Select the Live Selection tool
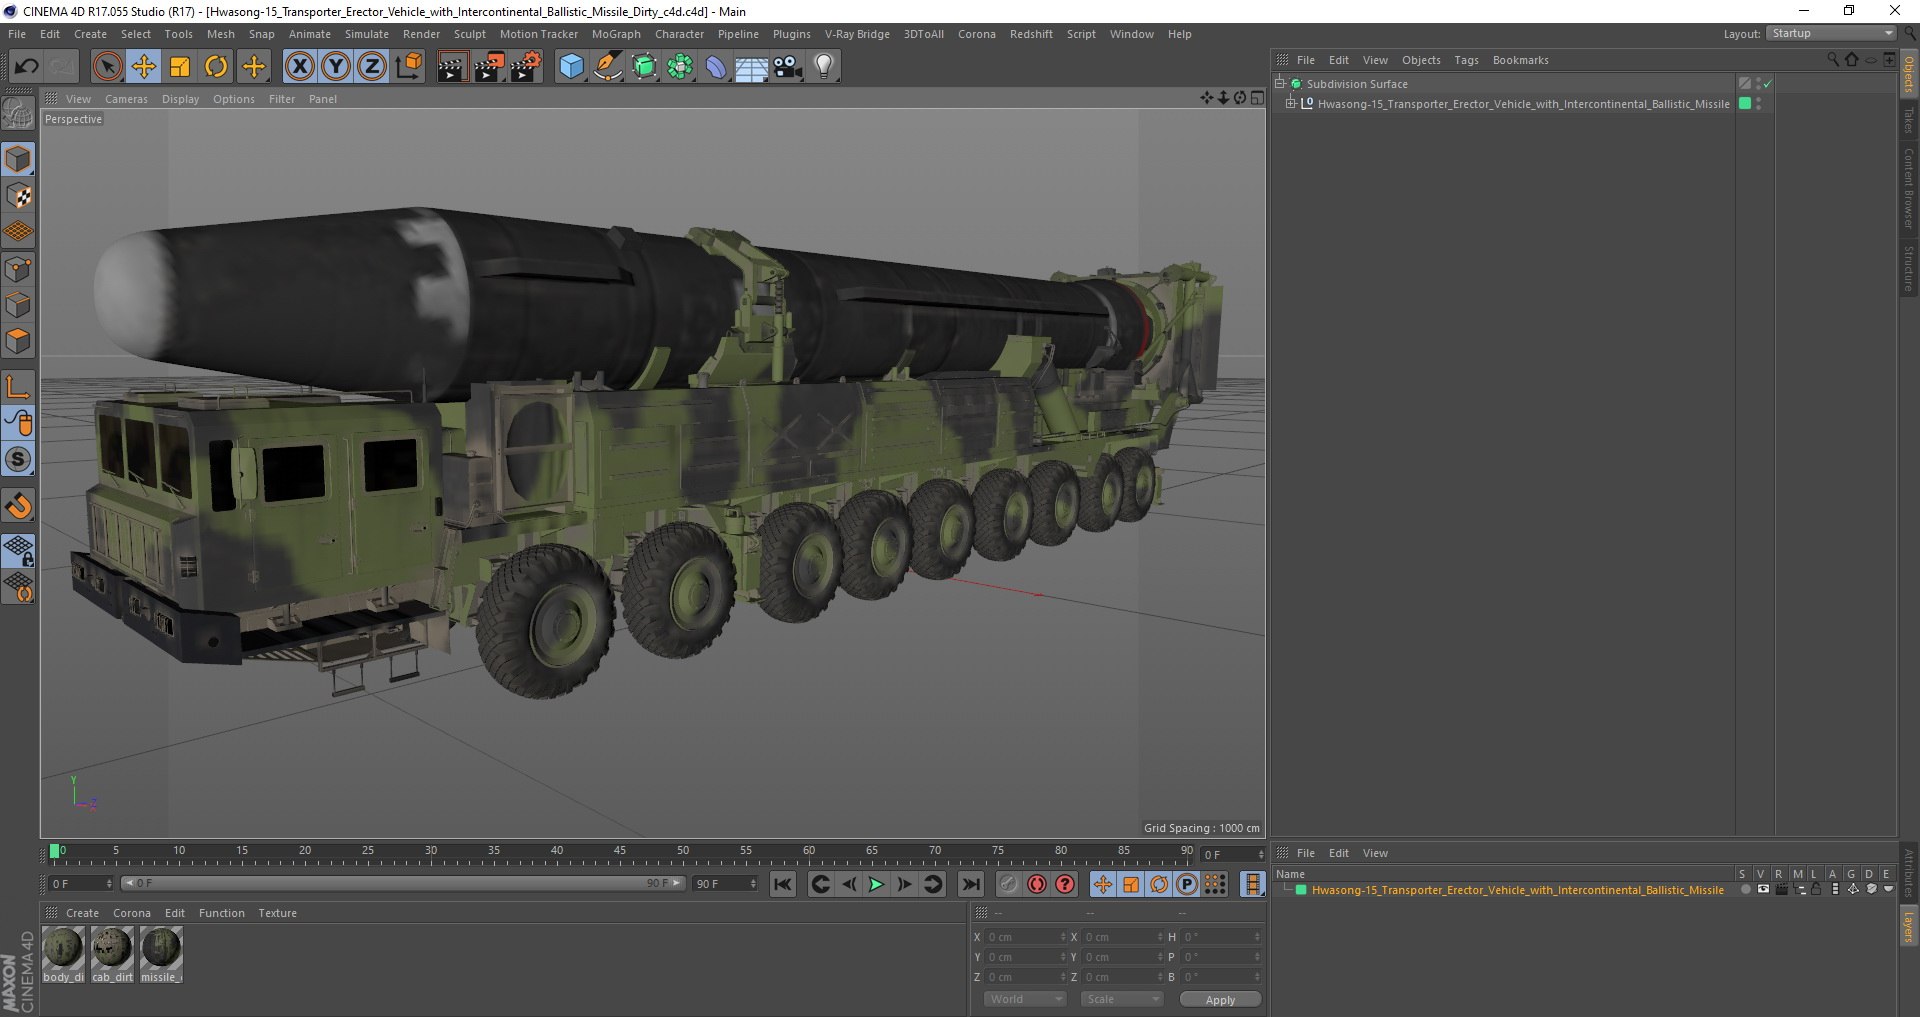 point(107,67)
